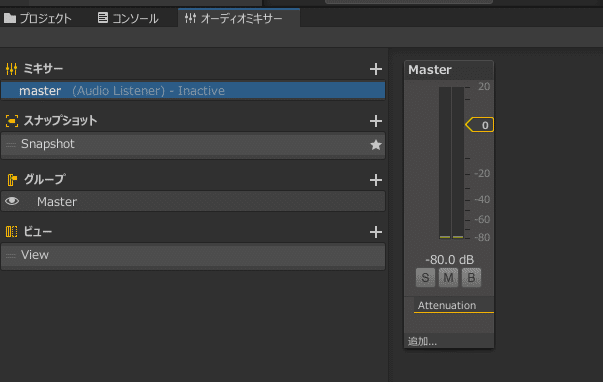Open the 追加... add effect menu
The height and width of the screenshot is (382, 603).
[x=449, y=341]
